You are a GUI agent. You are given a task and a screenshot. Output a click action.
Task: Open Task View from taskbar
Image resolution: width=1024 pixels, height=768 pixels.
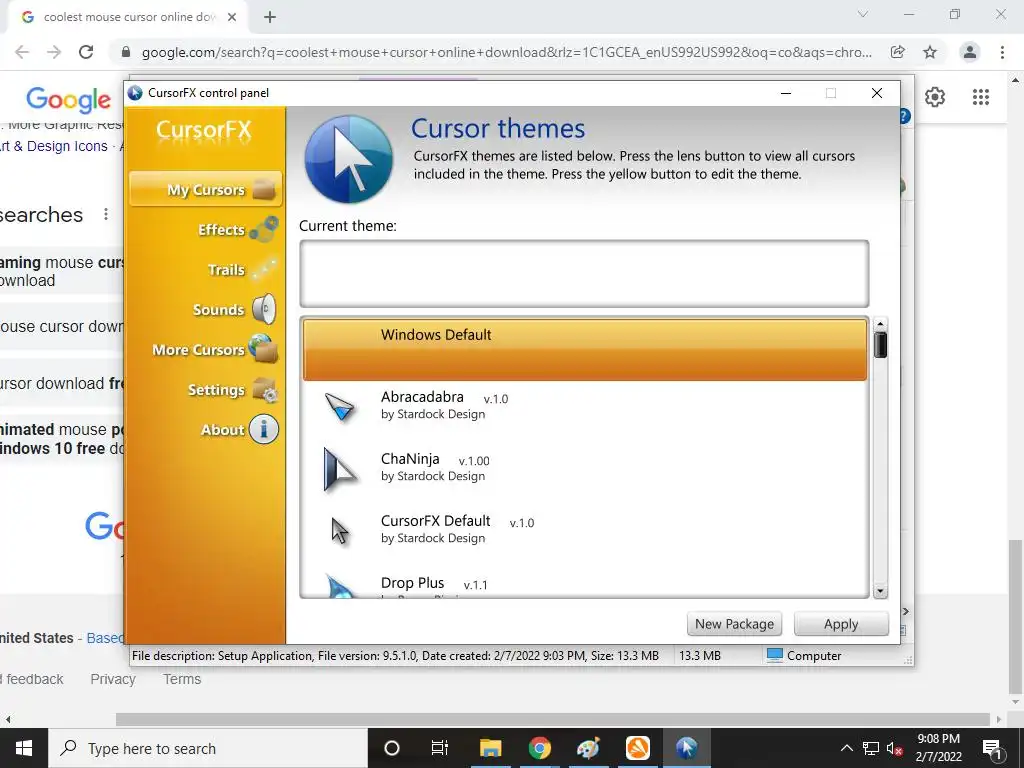440,748
